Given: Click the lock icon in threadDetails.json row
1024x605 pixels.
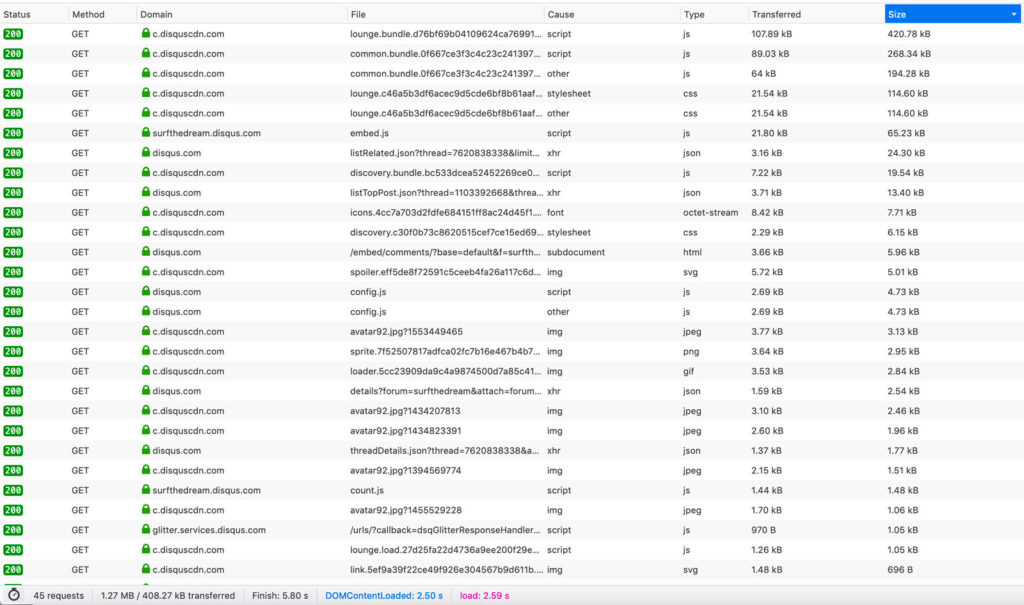Looking at the screenshot, I should pyautogui.click(x=146, y=450).
